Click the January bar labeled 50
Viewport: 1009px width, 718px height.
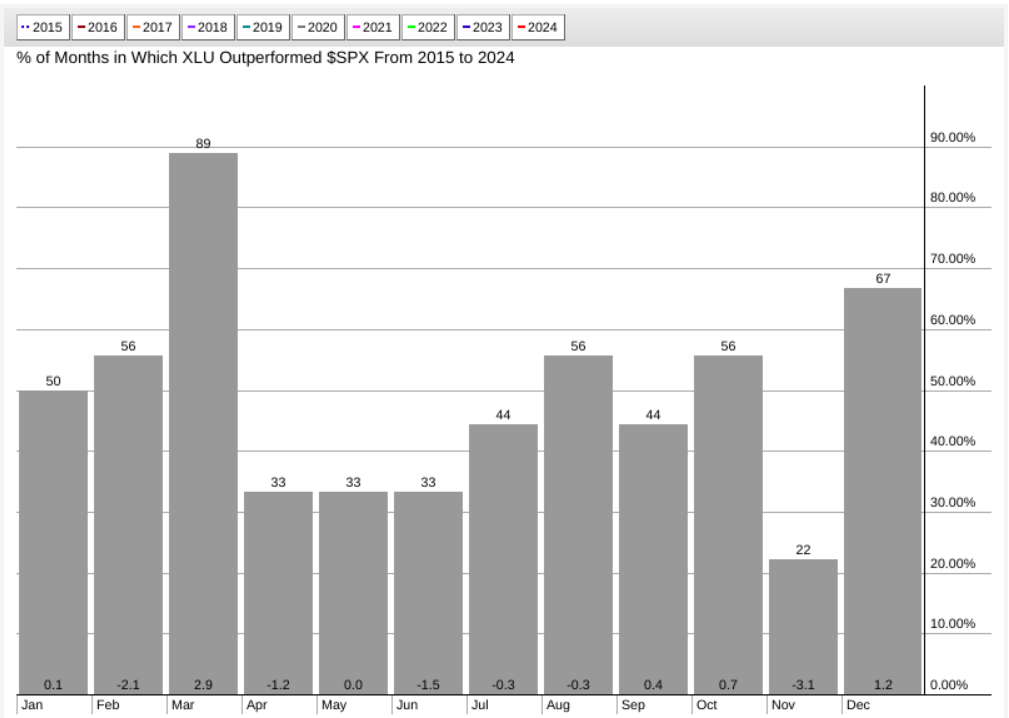pos(53,542)
